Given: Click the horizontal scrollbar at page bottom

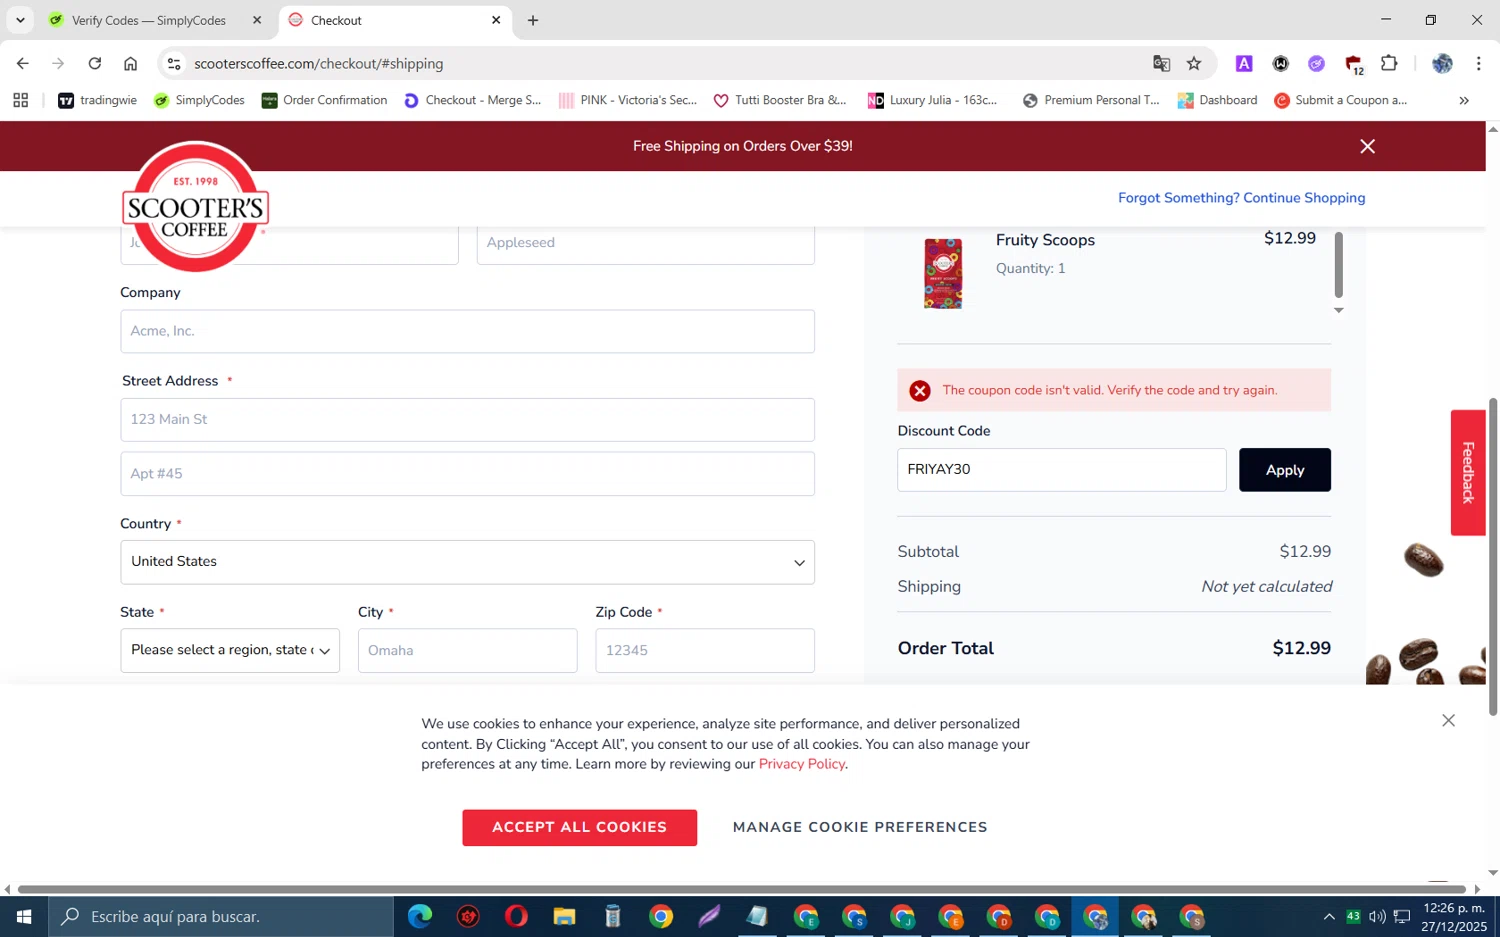Looking at the screenshot, I should pyautogui.click(x=742, y=889).
